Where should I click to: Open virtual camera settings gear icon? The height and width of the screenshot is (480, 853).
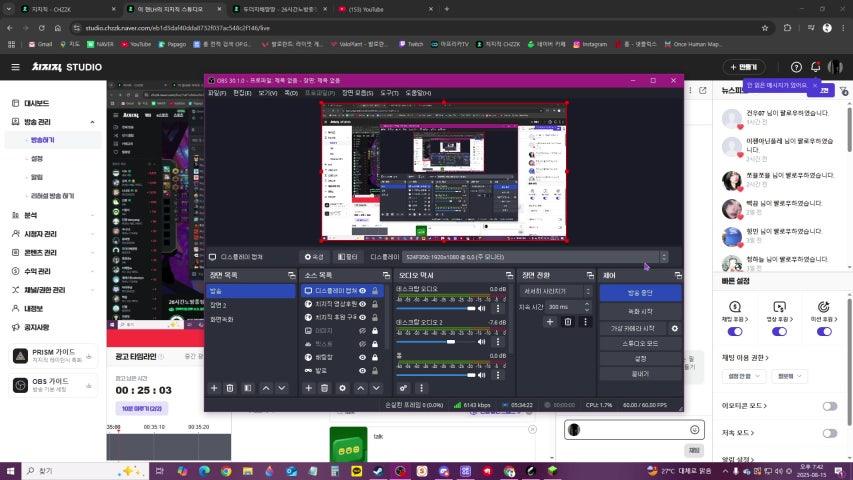coord(675,329)
